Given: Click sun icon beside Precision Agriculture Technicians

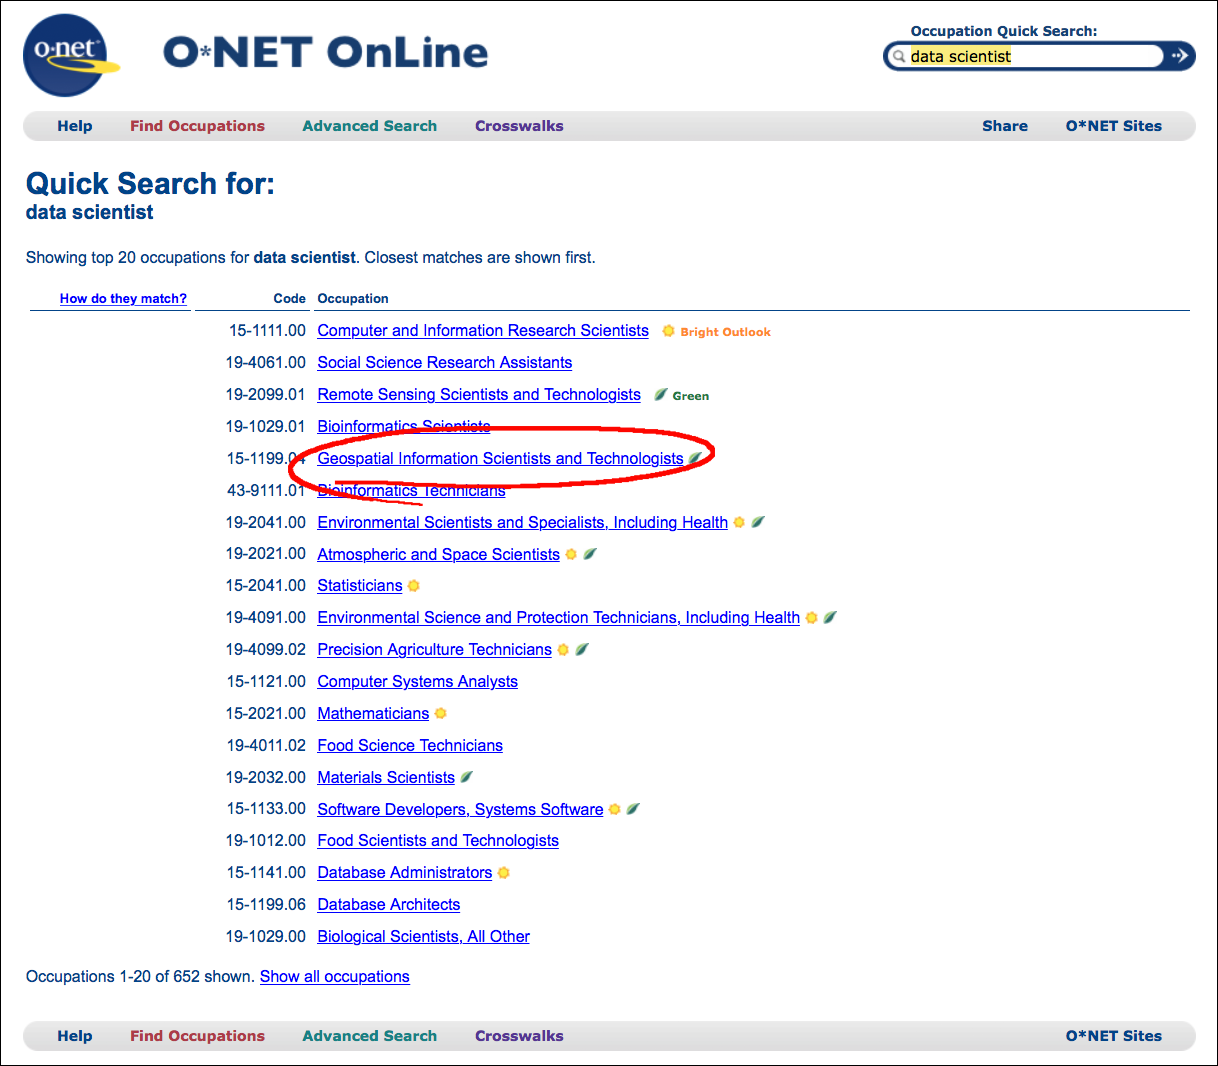Looking at the screenshot, I should tap(563, 650).
